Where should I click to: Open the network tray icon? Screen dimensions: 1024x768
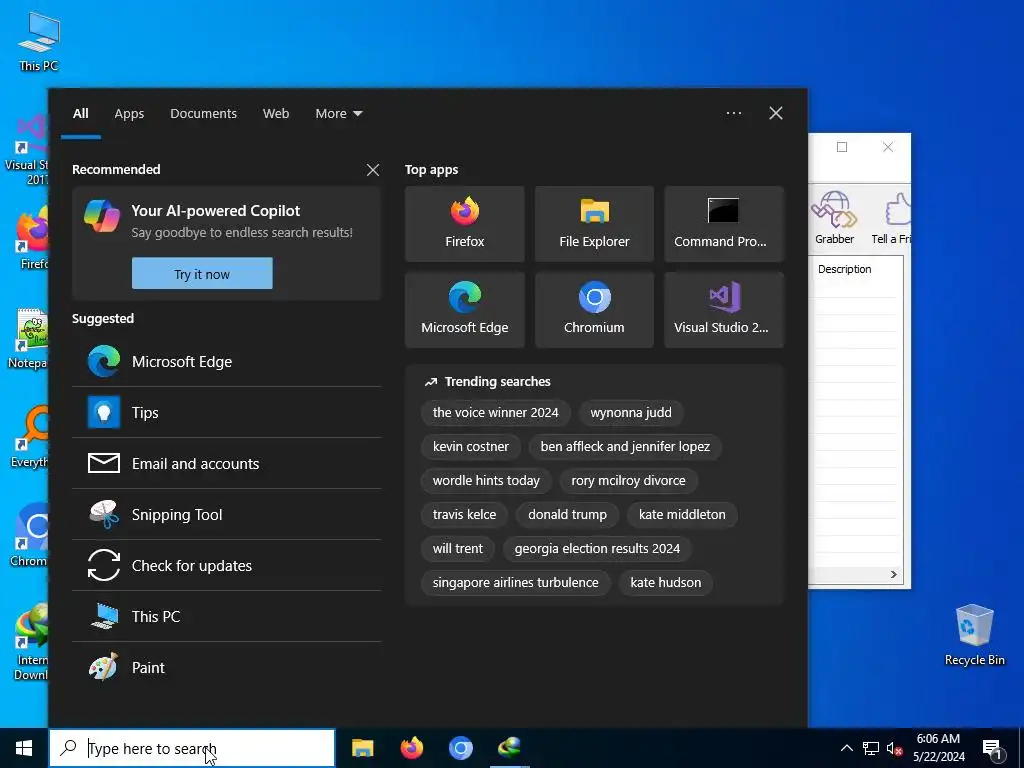click(x=871, y=748)
